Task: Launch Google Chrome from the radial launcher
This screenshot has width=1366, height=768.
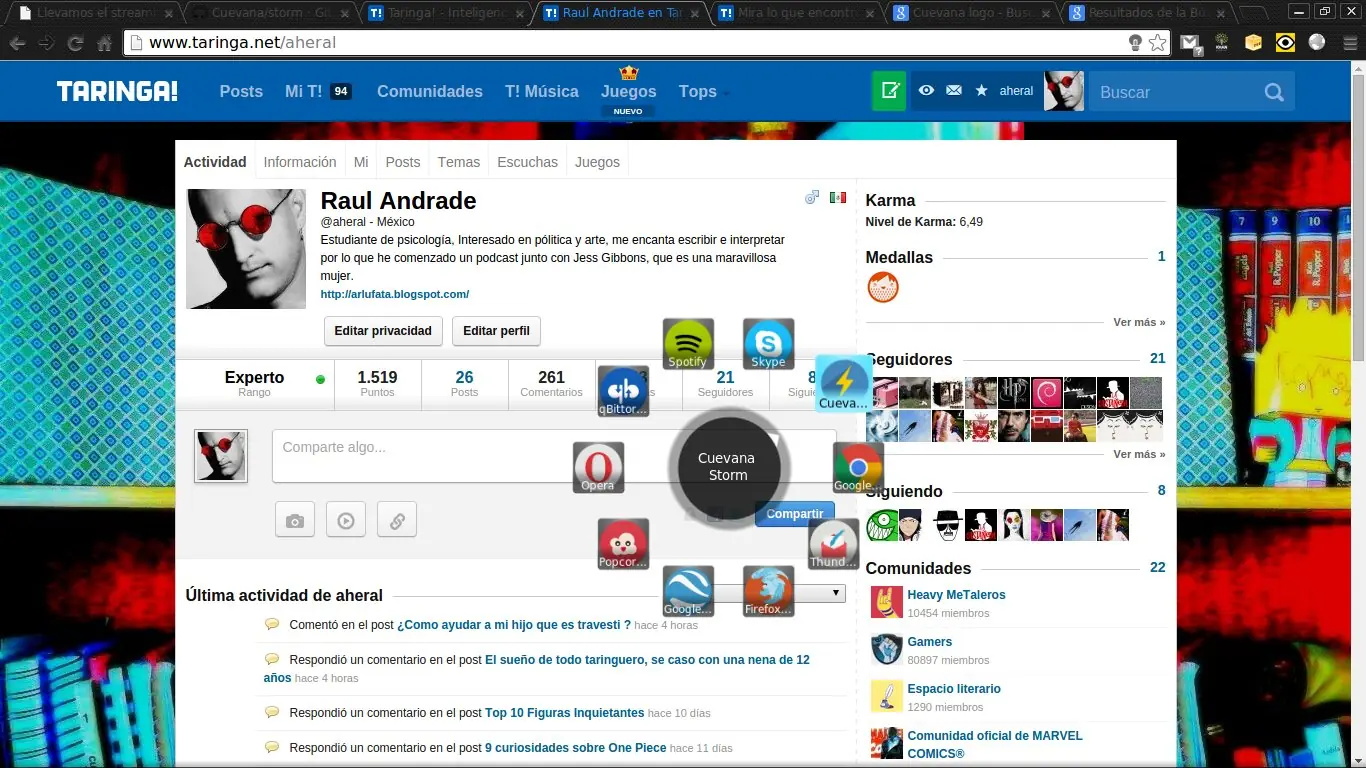Action: coord(858,467)
